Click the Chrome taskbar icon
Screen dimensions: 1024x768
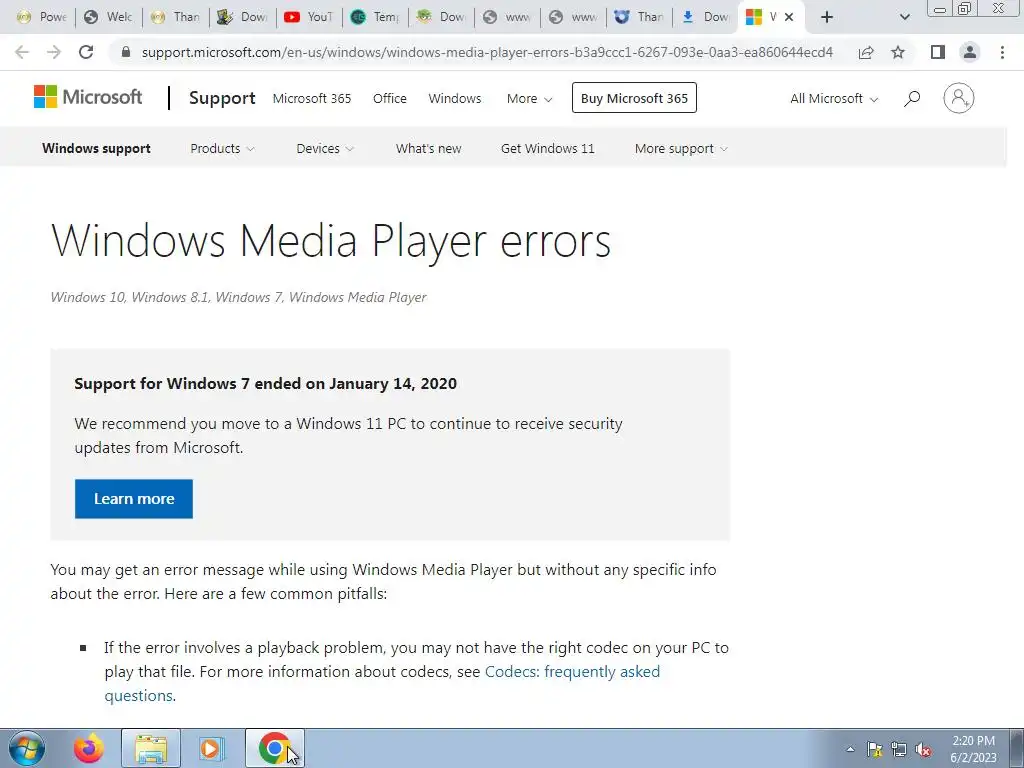tap(274, 748)
